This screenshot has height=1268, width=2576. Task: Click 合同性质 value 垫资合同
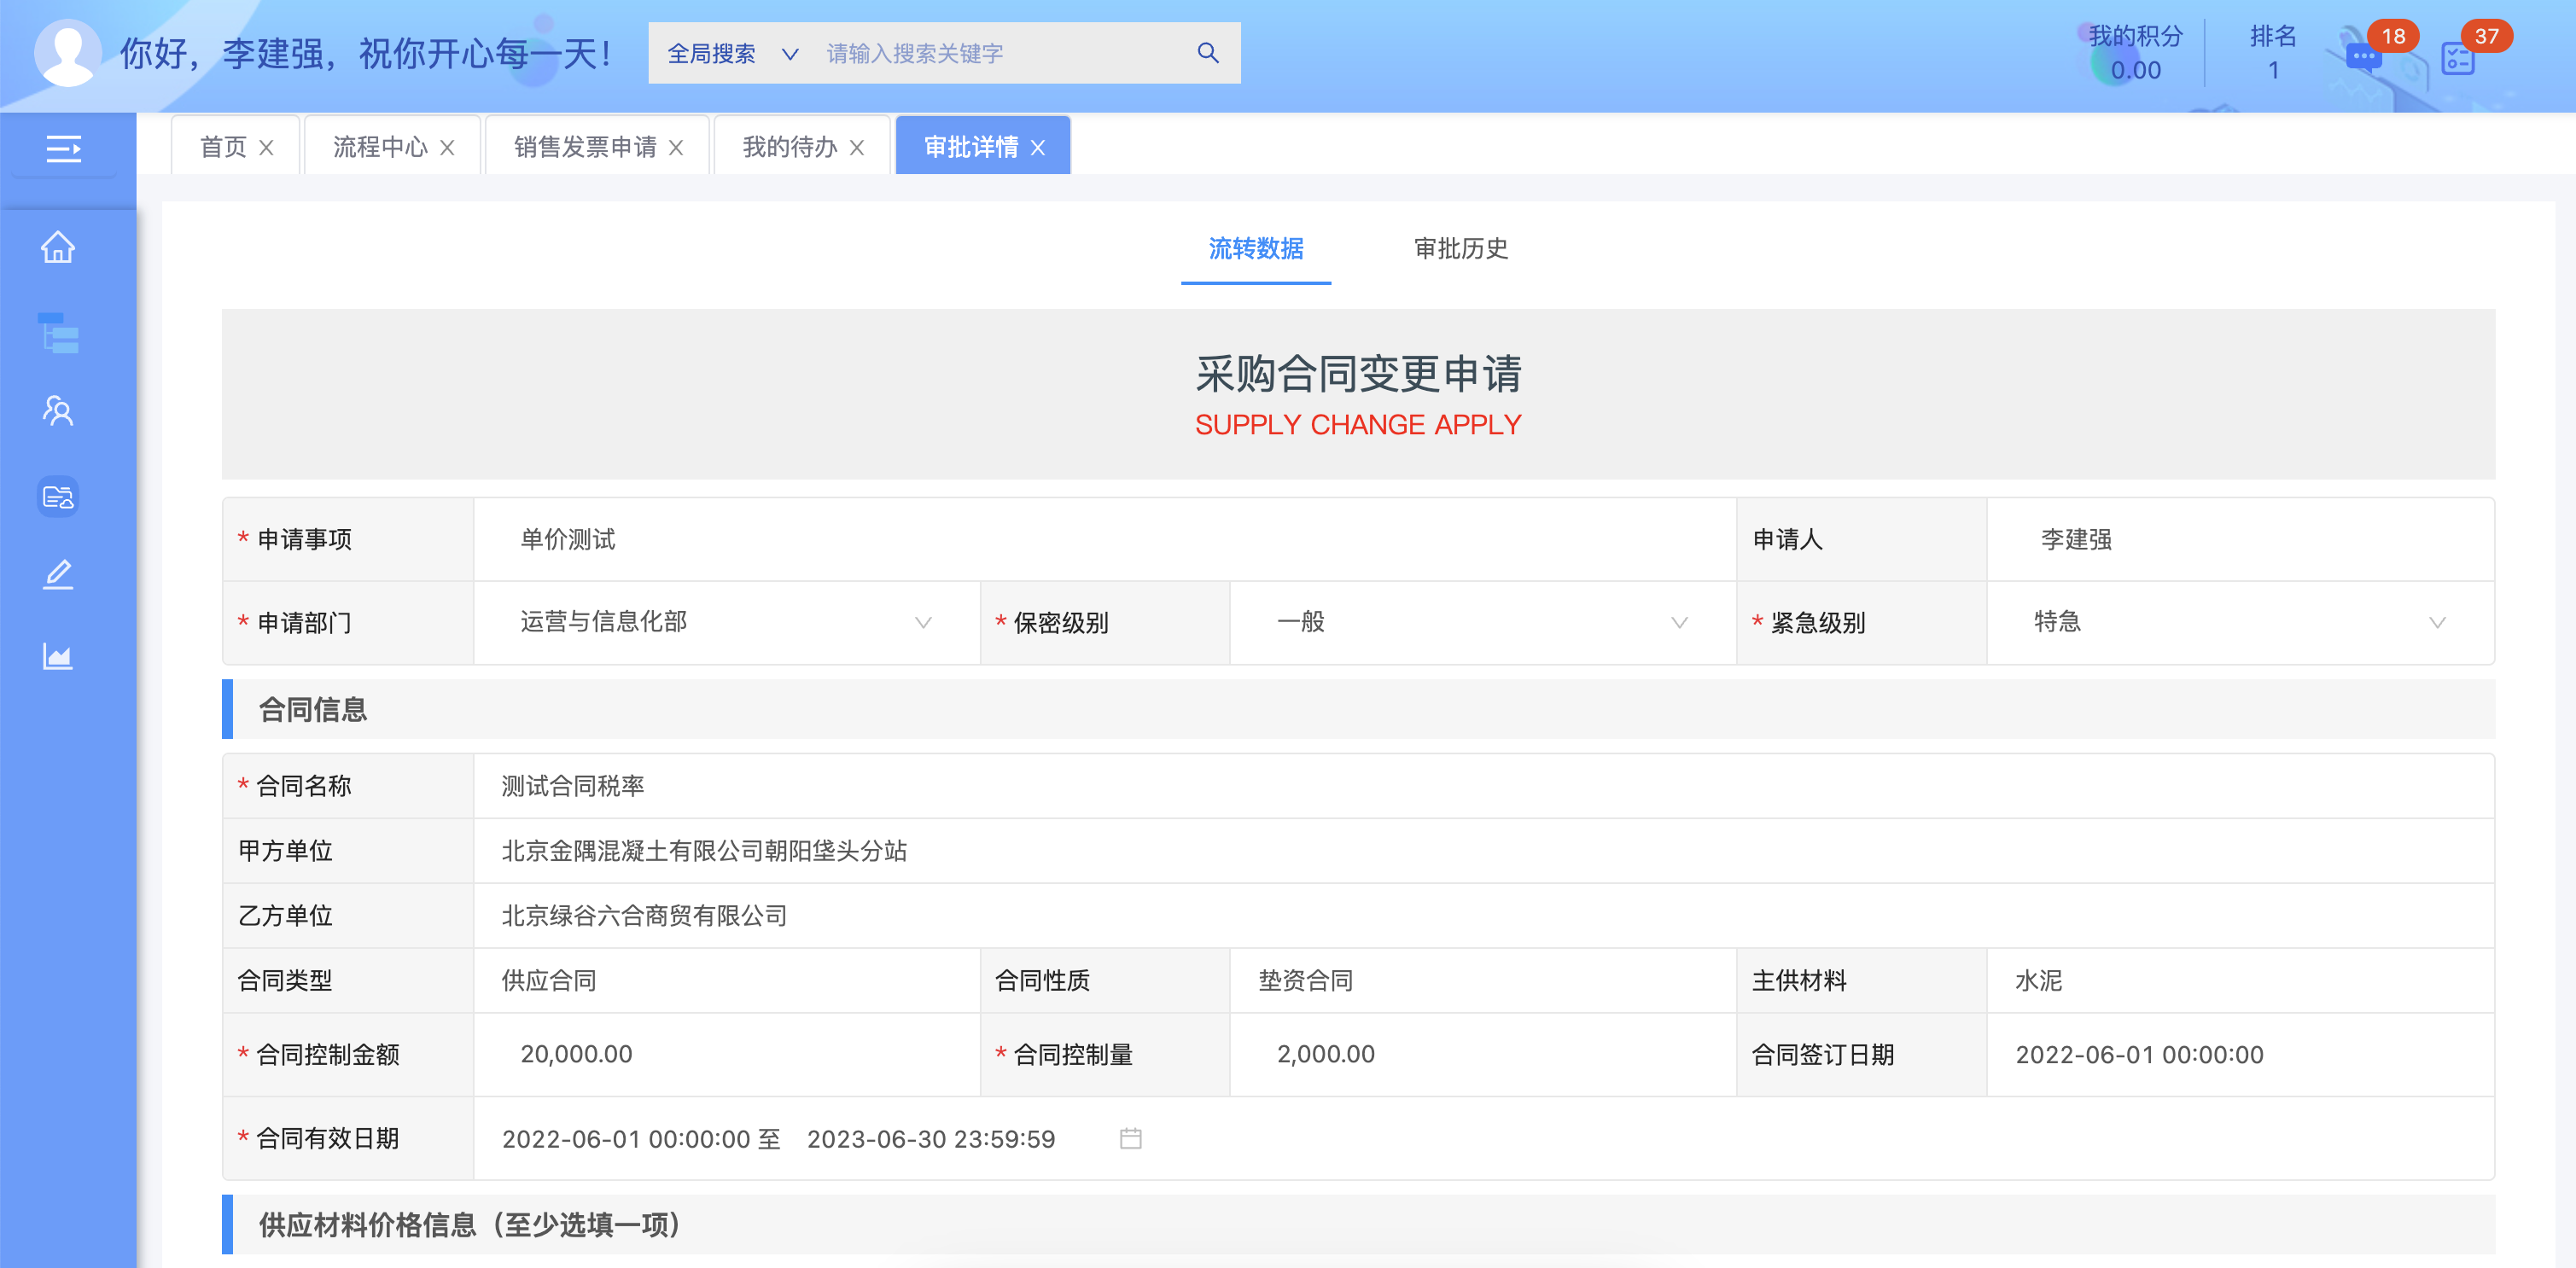(x=1305, y=980)
